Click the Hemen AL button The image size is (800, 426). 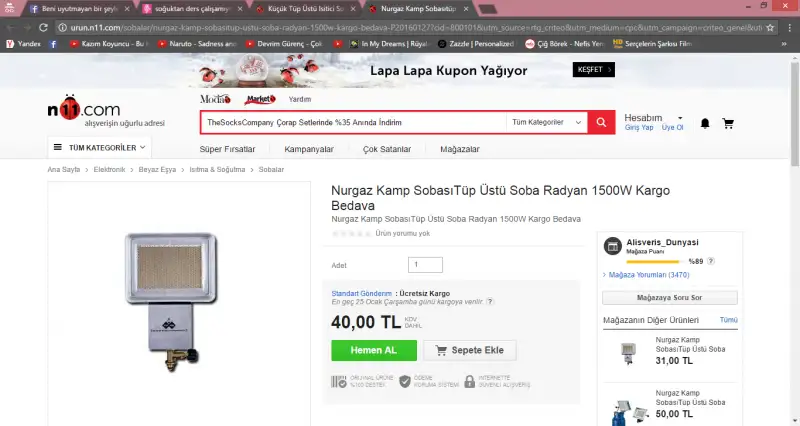coord(374,350)
